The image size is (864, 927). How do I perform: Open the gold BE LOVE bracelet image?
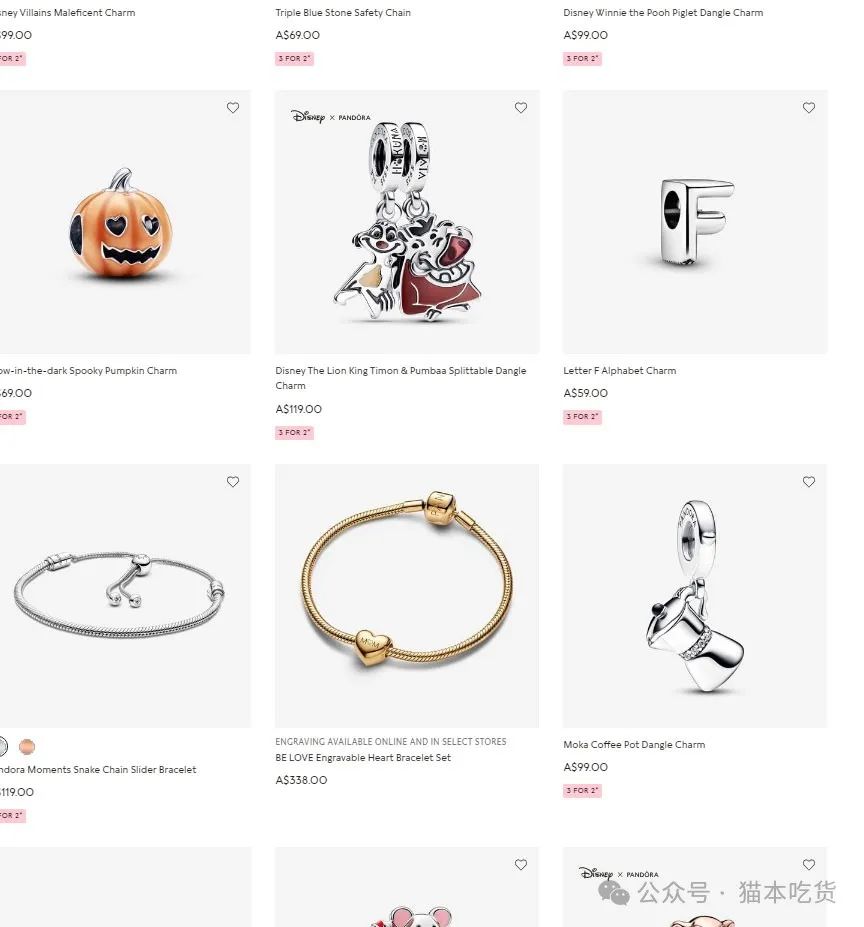[x=407, y=596]
